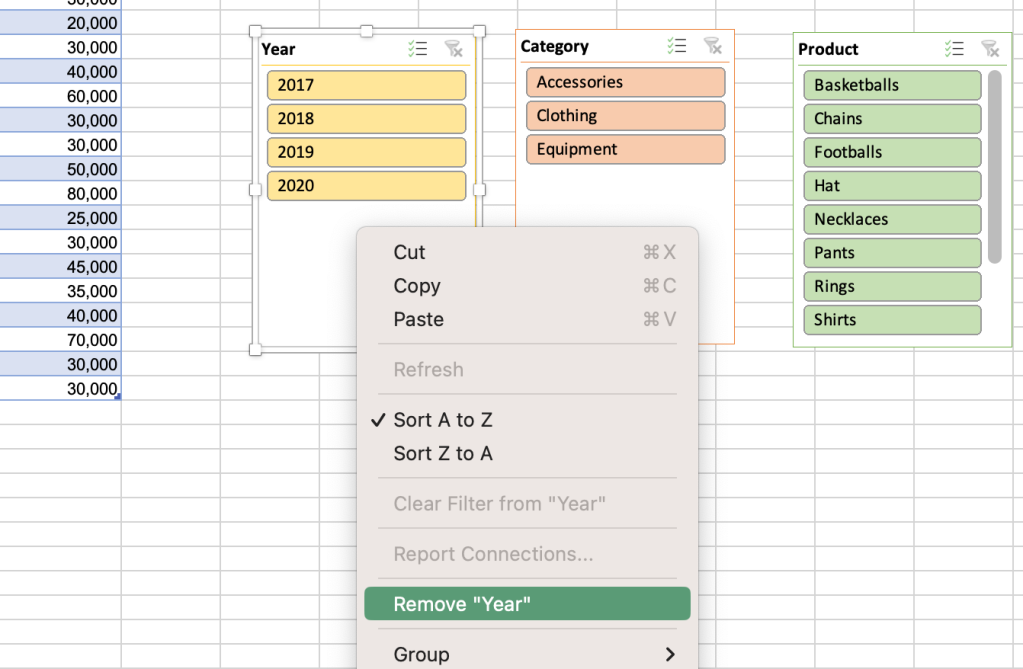The width and height of the screenshot is (1023, 669).
Task: Click the cell containing 80,000
Action: 92,194
